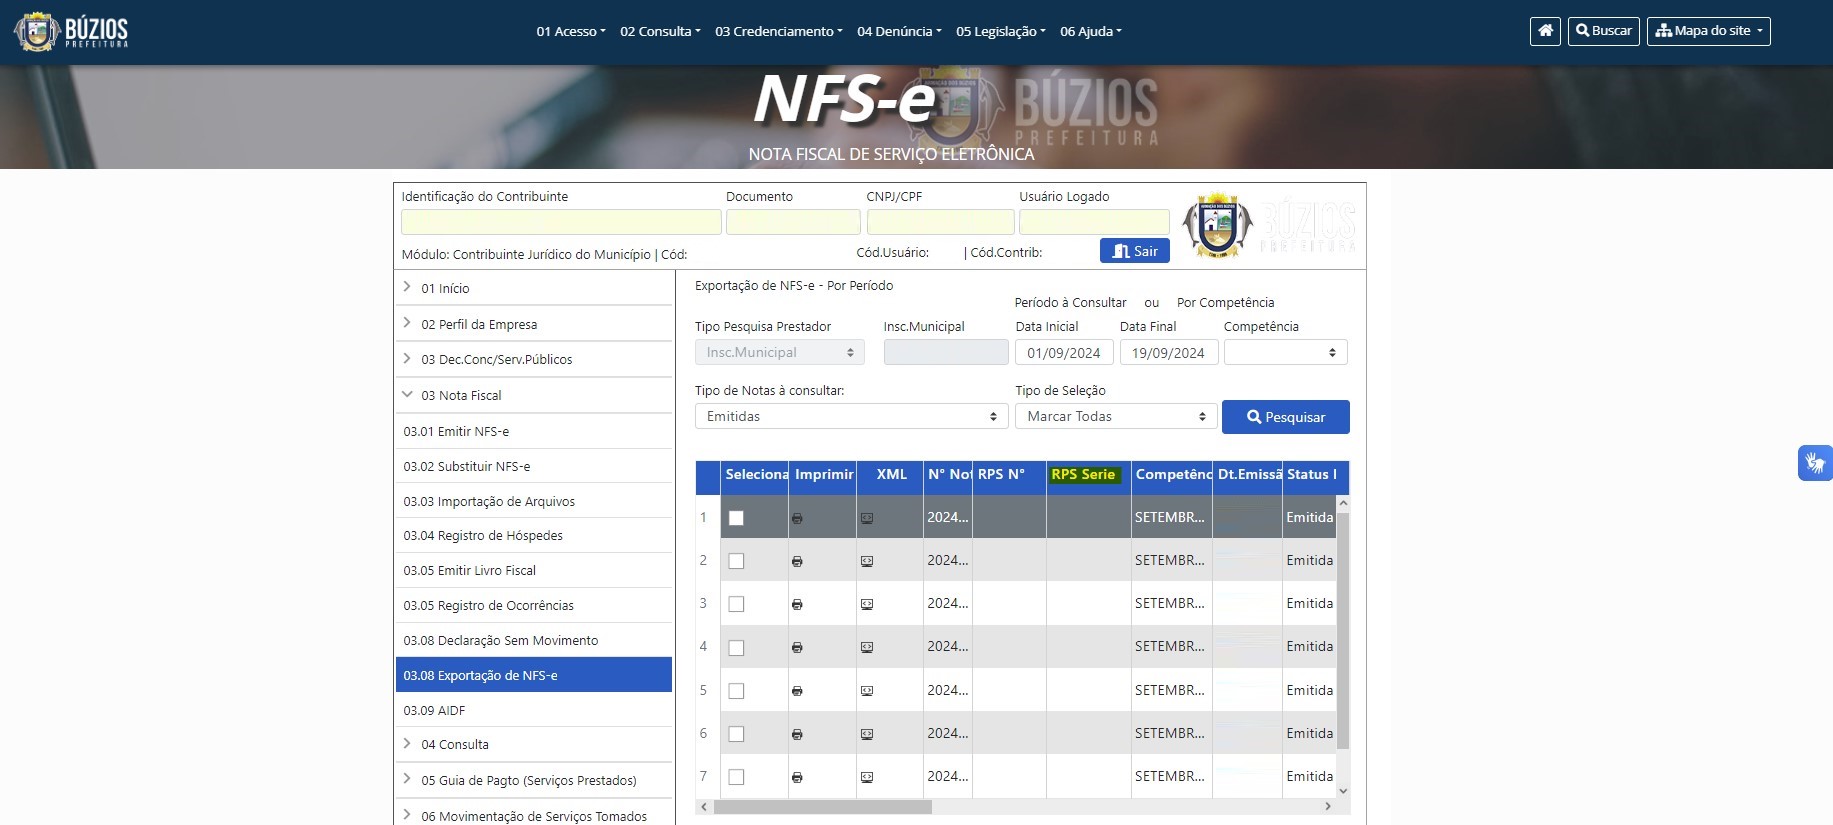1833x825 pixels.
Task: Expand 06 Movimentação de Serviços Tomados
Action: tap(534, 816)
